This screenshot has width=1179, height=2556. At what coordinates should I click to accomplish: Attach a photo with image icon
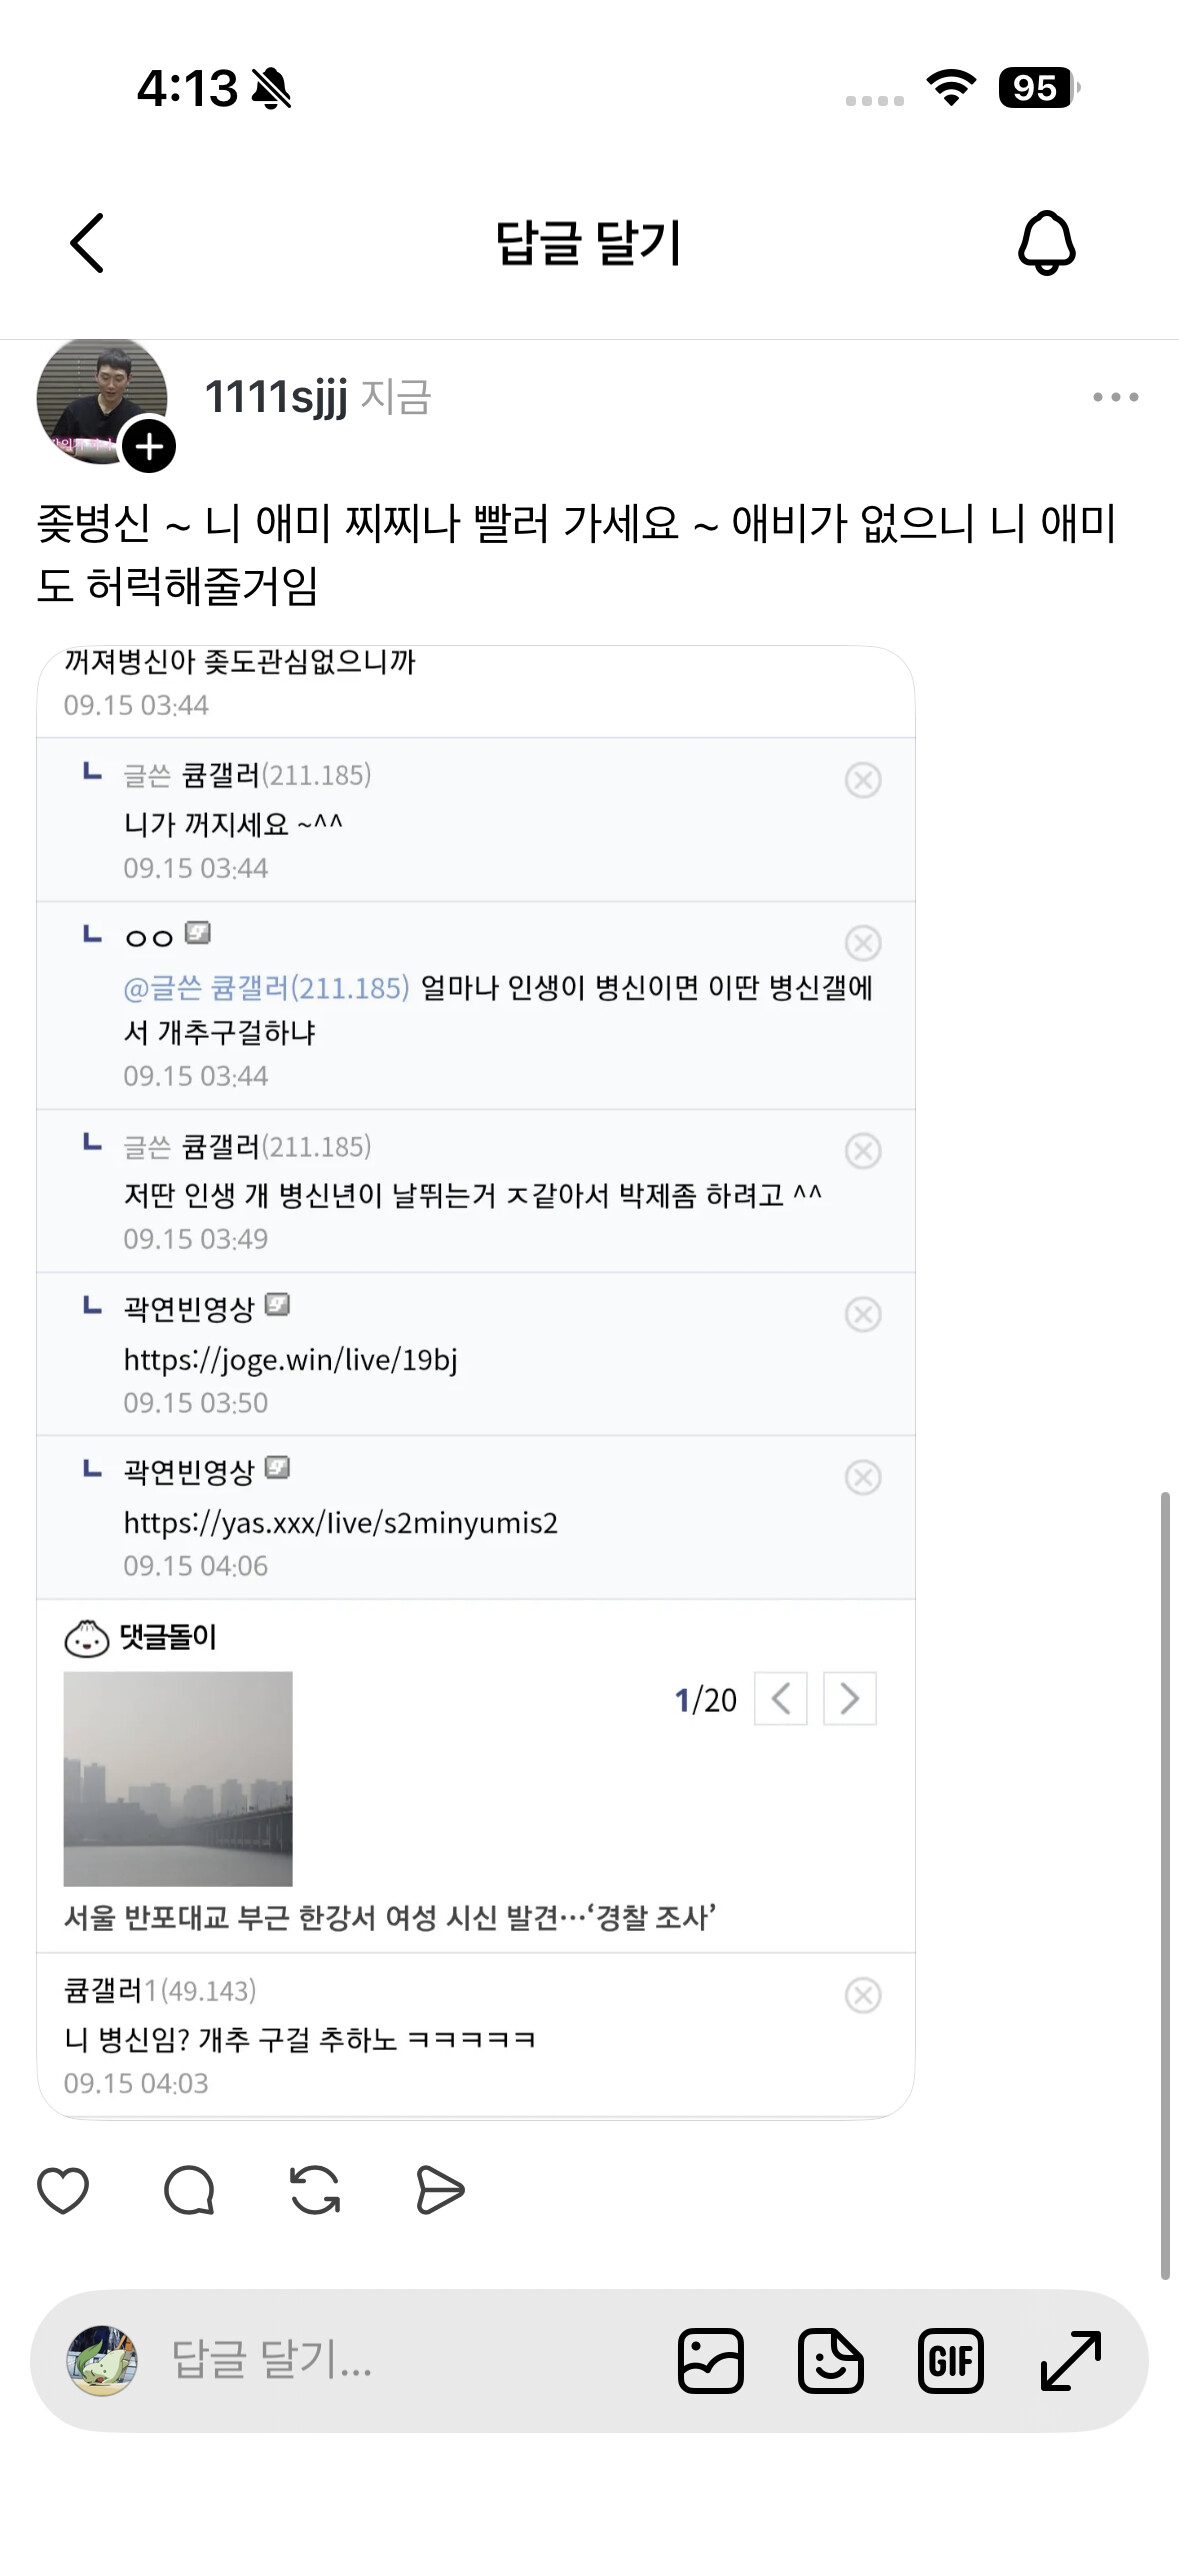click(710, 2361)
